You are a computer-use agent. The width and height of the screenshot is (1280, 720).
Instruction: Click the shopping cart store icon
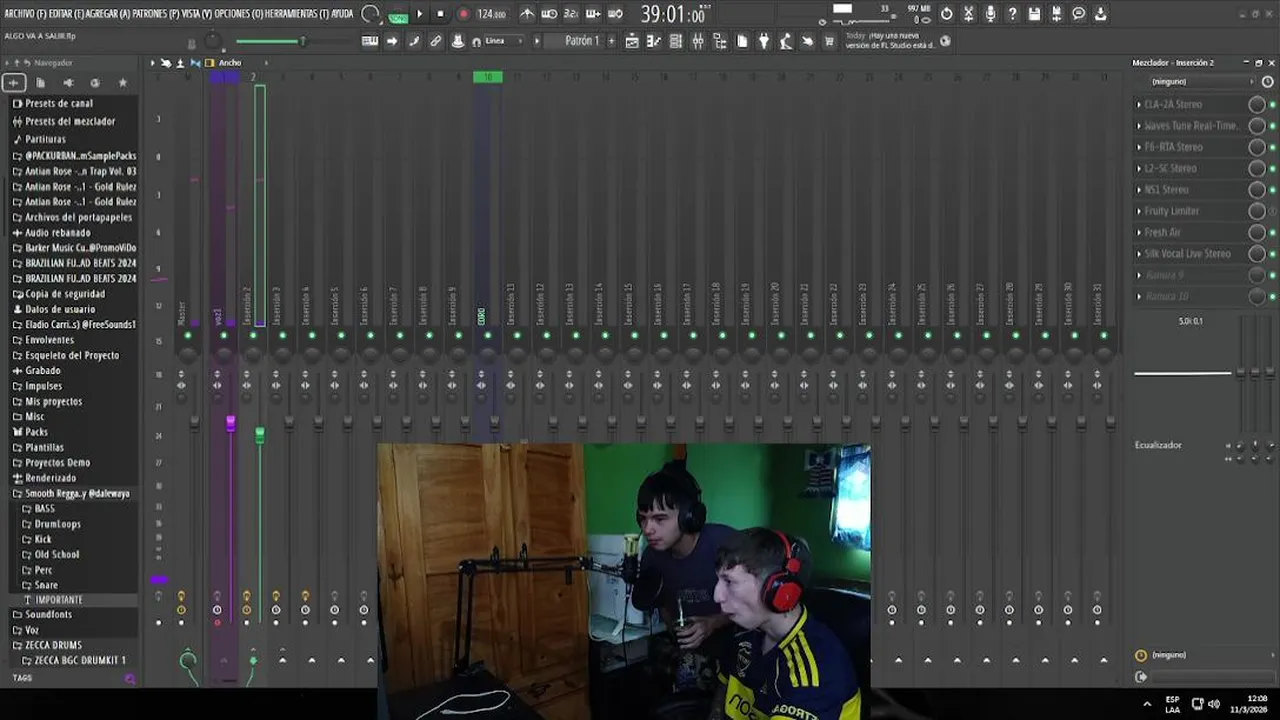pos(829,41)
